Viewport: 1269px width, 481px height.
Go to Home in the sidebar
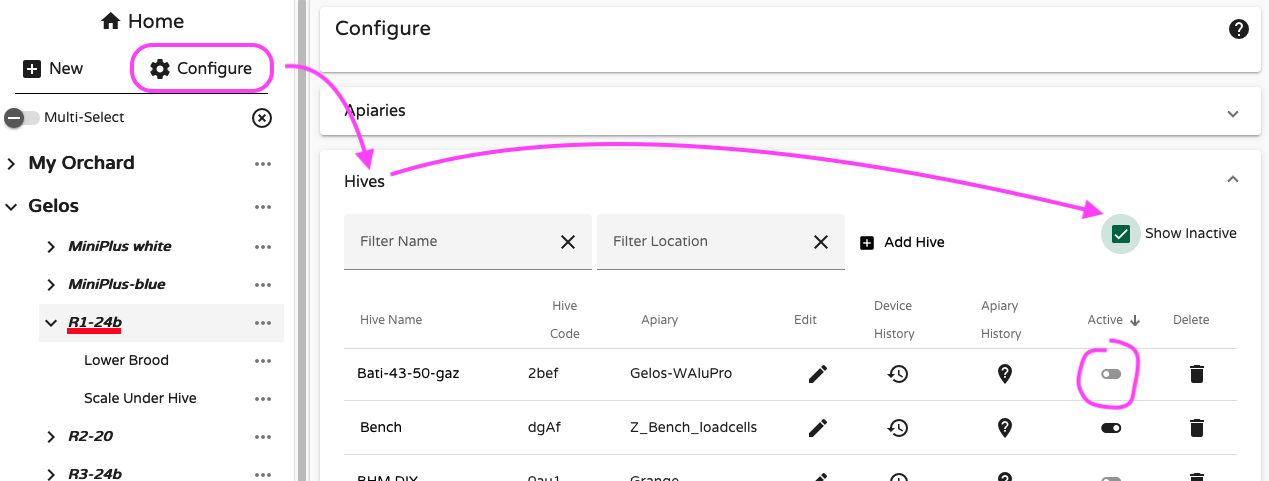(x=143, y=21)
